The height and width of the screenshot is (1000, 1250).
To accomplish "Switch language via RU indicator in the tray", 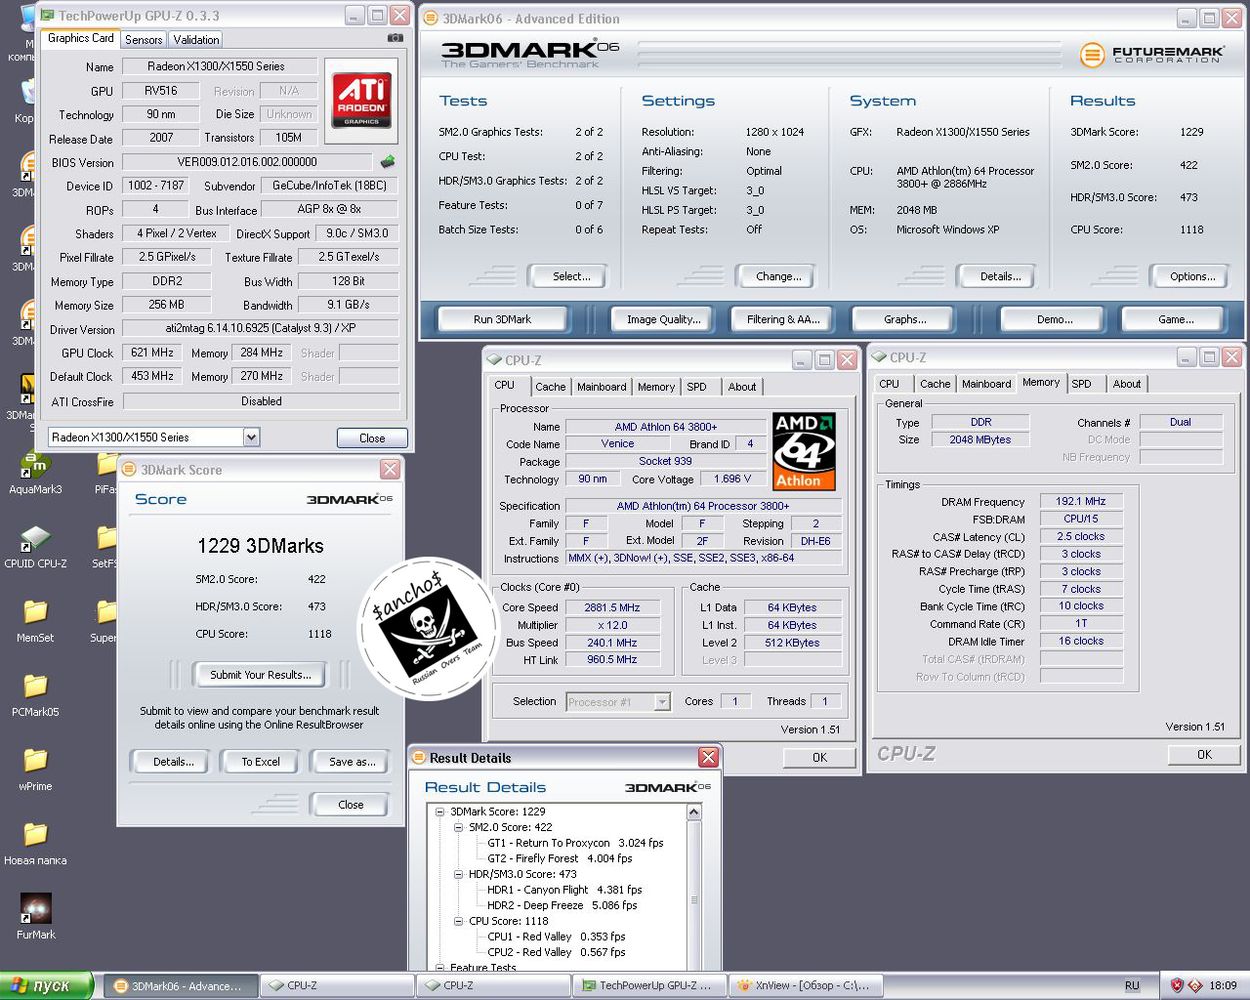I will point(1132,985).
